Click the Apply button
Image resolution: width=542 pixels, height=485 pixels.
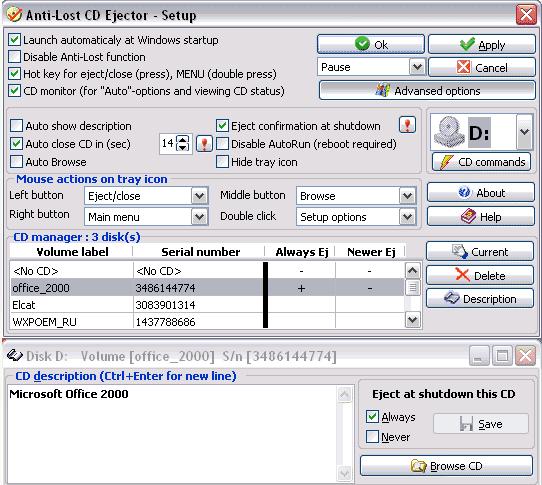click(482, 44)
